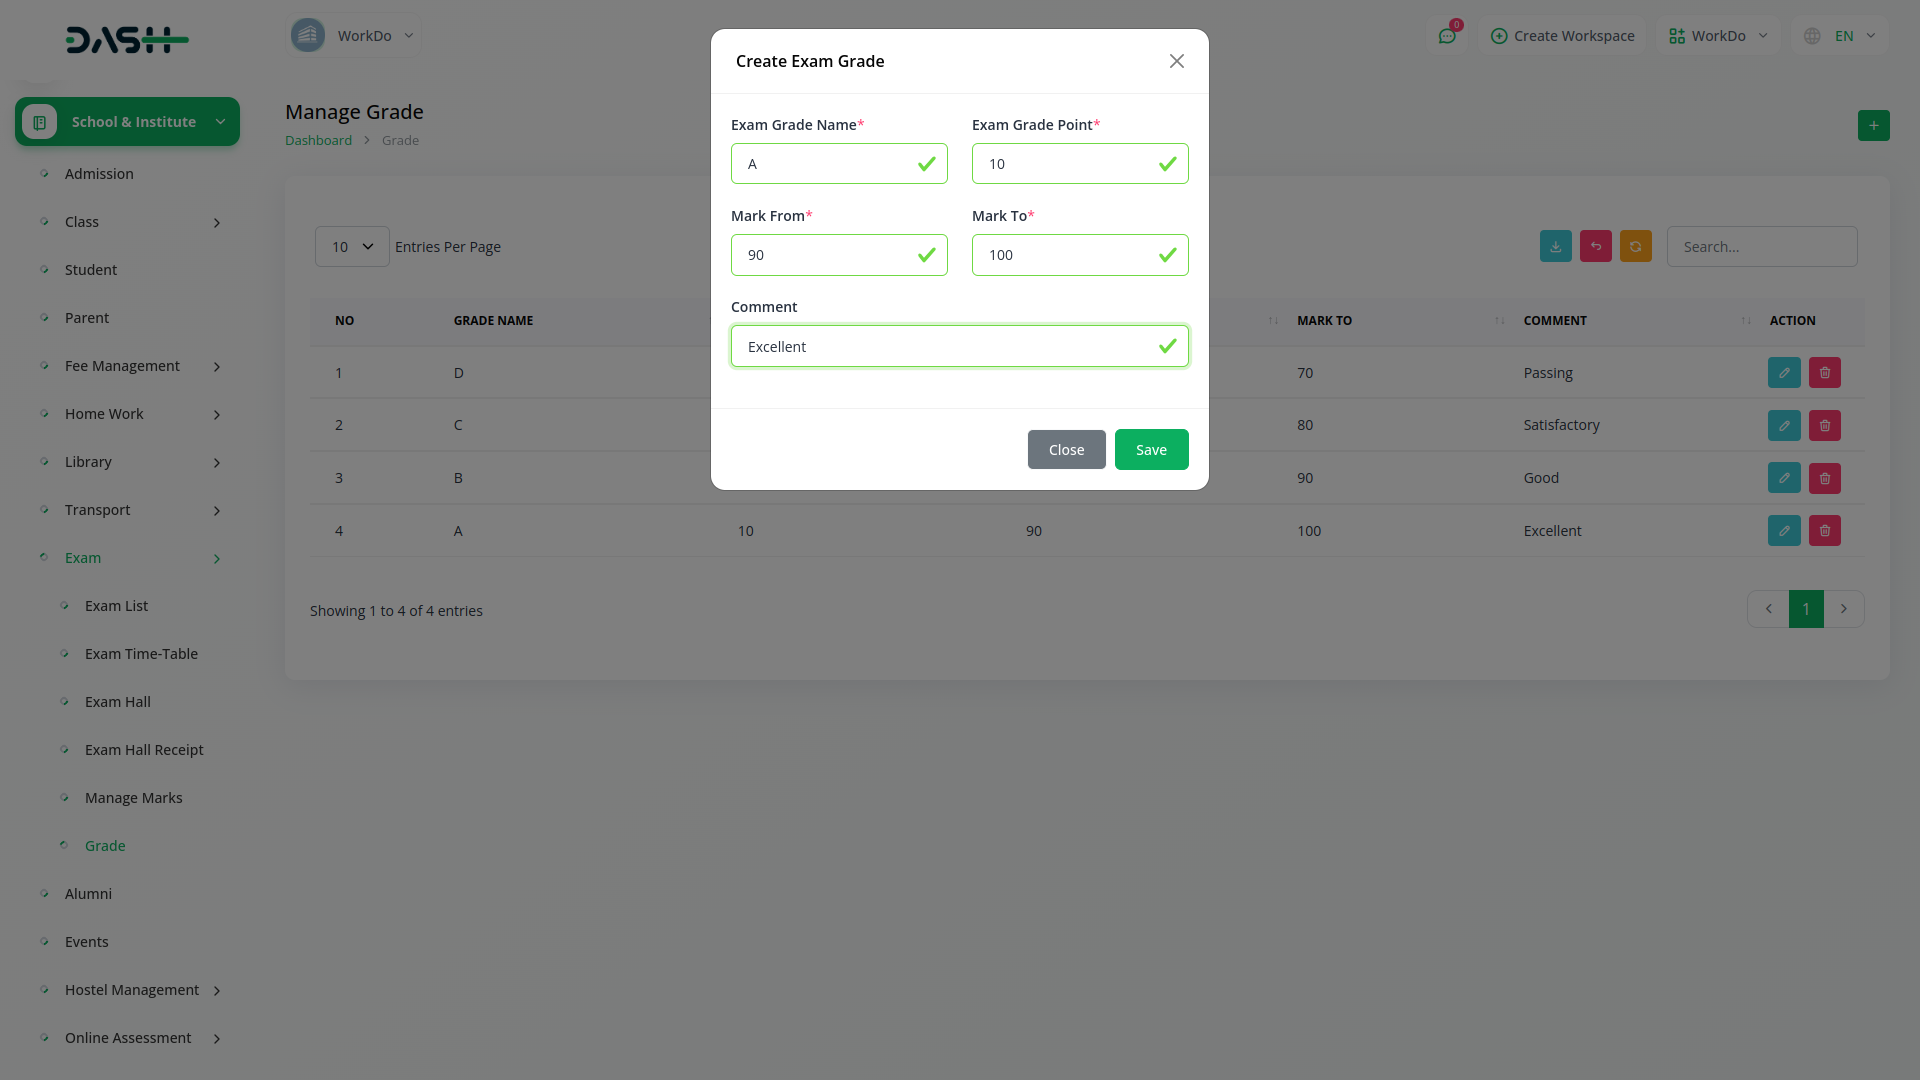Click edit pencil icon for Satisfactory row

coord(1784,426)
